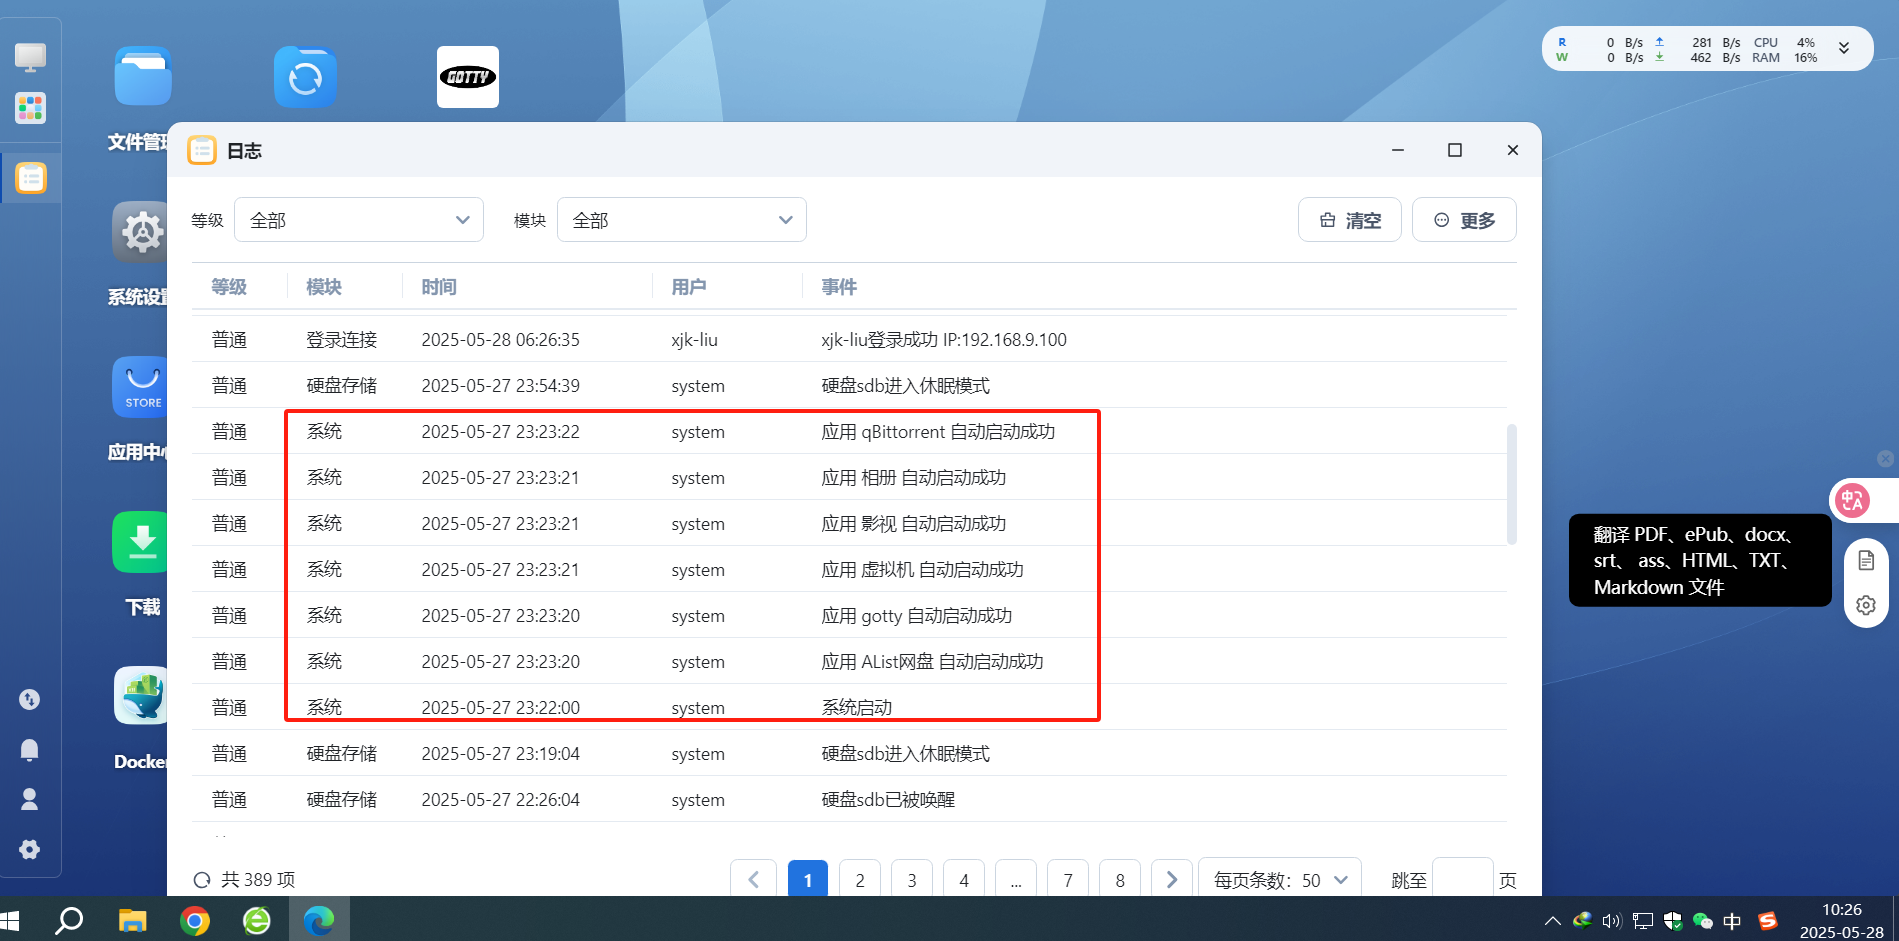Select the xjk-liu登录成功 log row
Image resolution: width=1899 pixels, height=941 pixels.
(x=850, y=339)
